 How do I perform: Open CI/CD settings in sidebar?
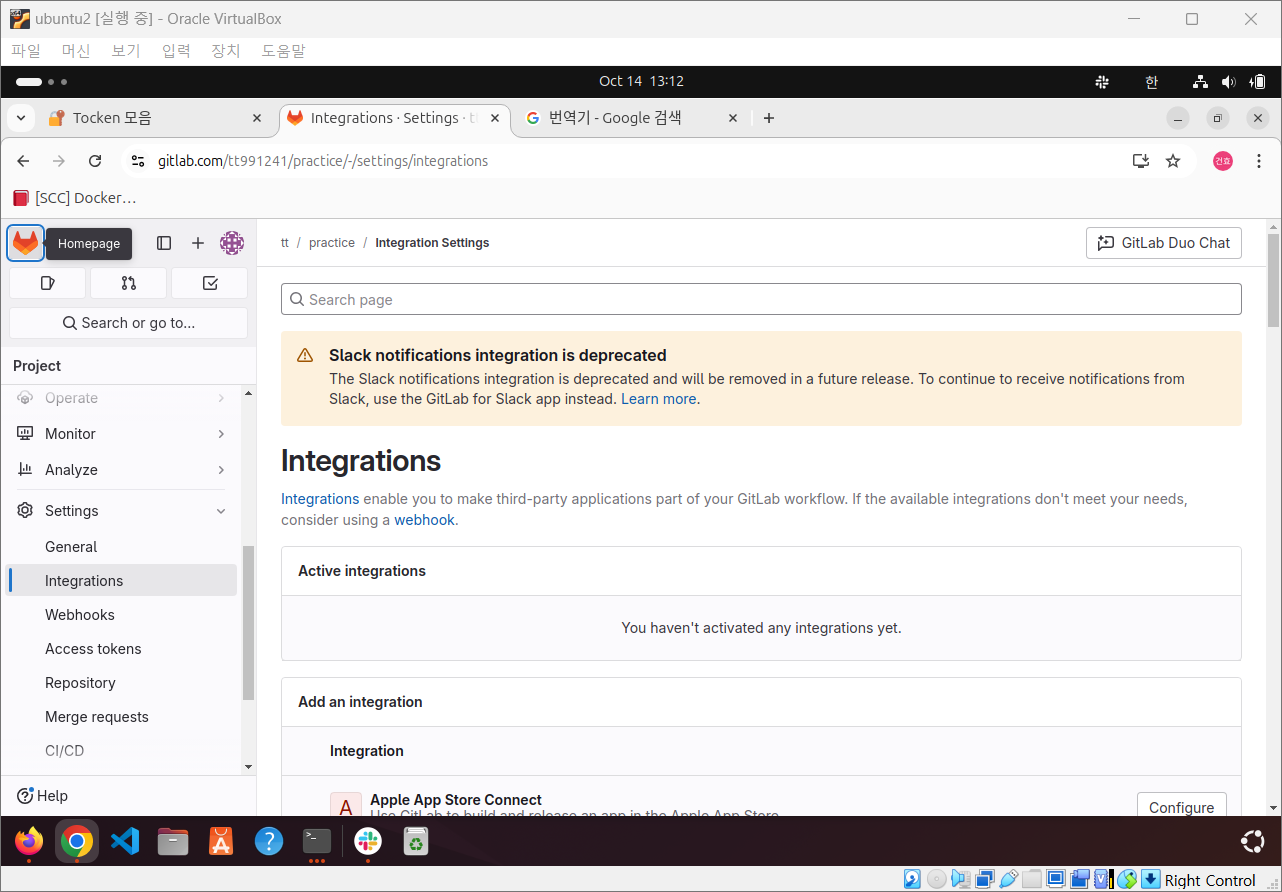point(123,751)
